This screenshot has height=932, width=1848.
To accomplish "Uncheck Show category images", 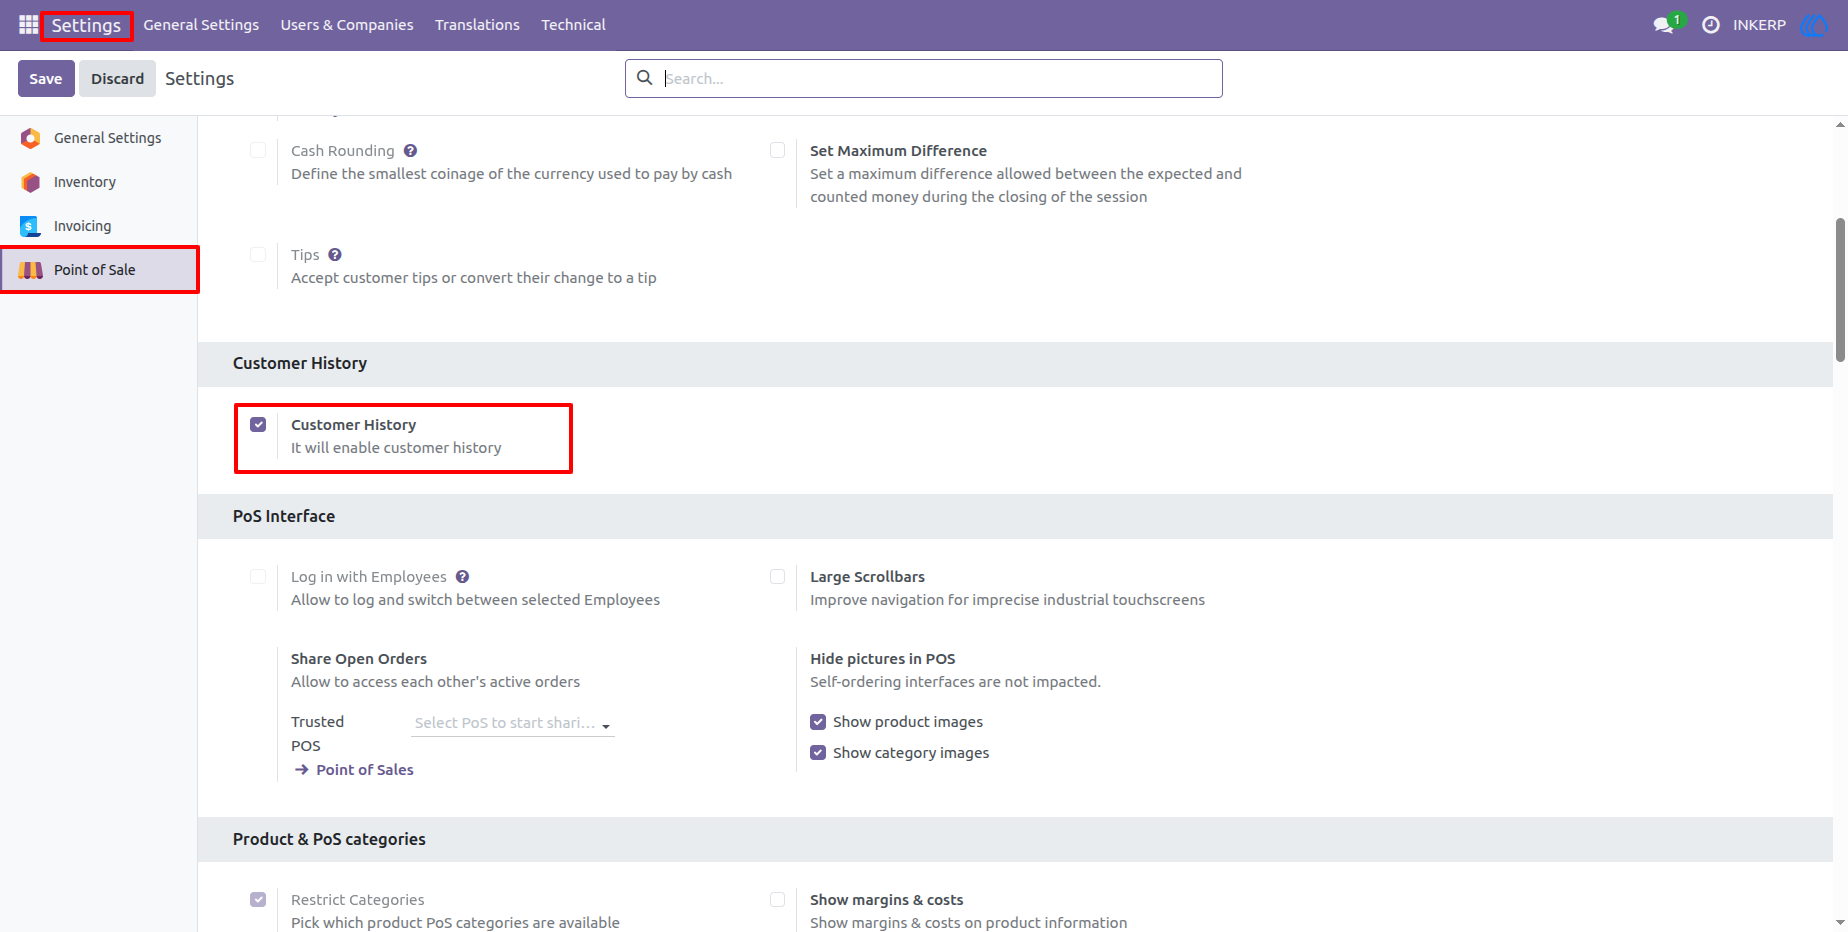I will coord(818,753).
